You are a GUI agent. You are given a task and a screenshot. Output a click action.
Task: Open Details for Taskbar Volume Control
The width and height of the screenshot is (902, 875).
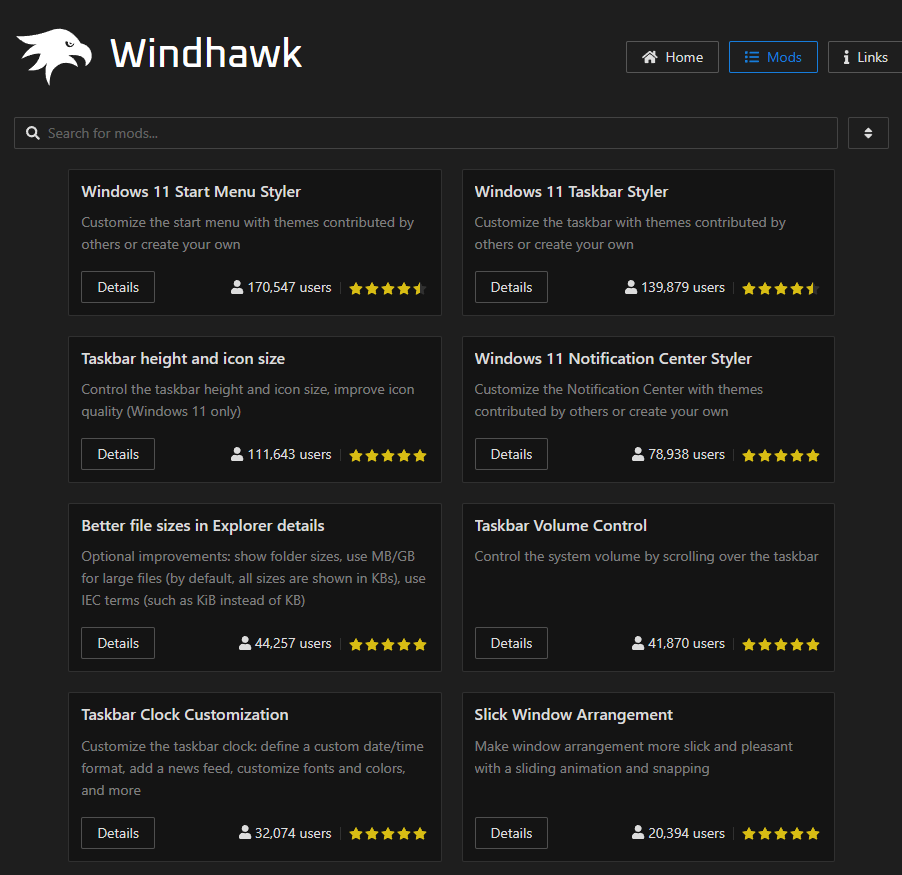coord(511,643)
